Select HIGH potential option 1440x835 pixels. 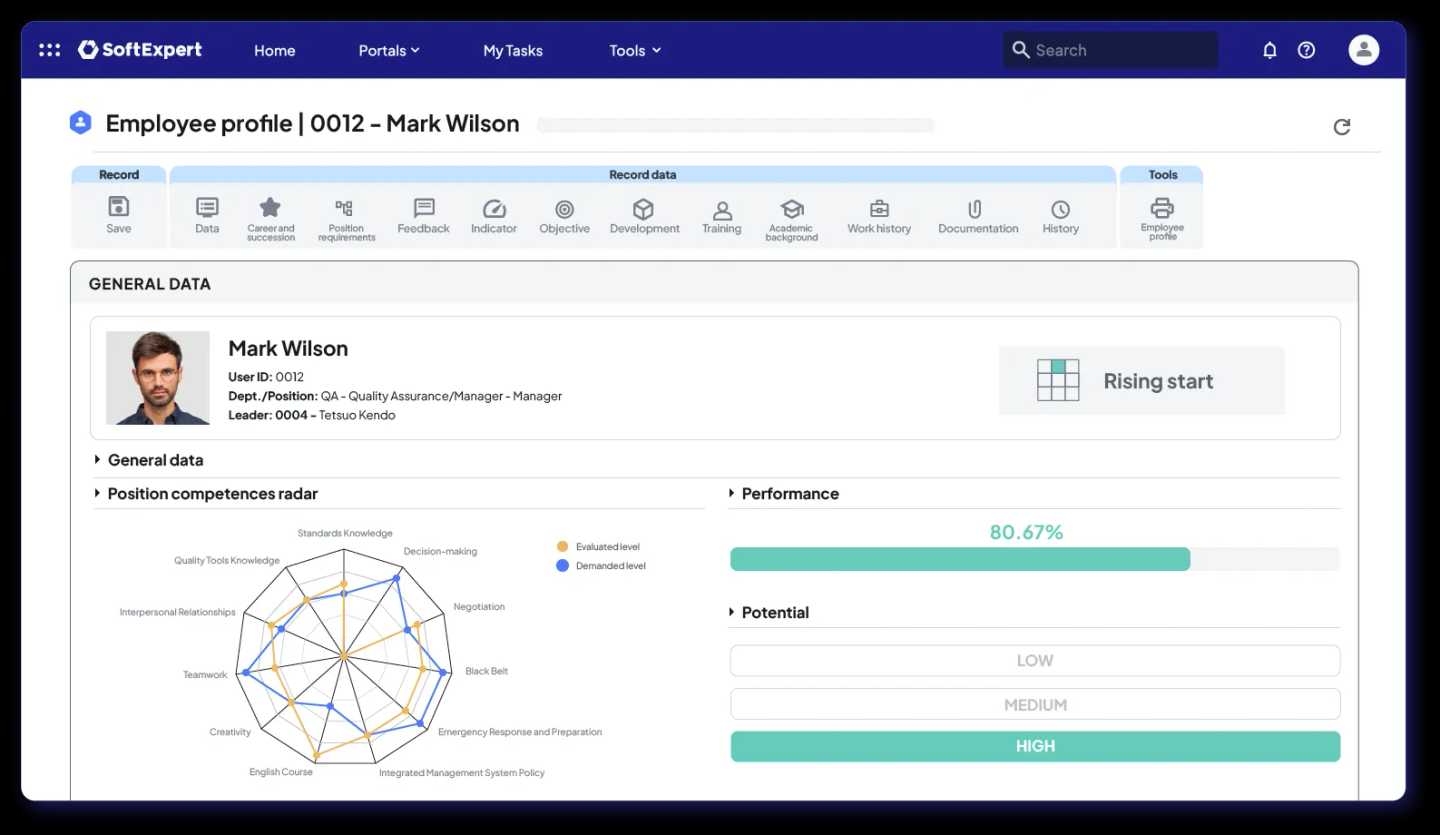(1034, 747)
